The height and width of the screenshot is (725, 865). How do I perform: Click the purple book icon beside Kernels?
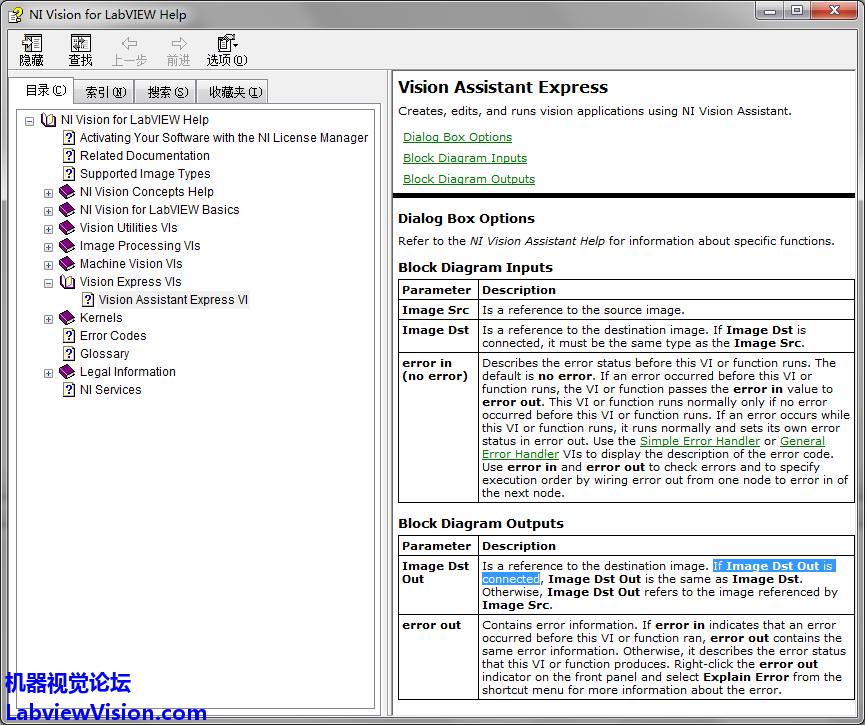pyautogui.click(x=68, y=318)
